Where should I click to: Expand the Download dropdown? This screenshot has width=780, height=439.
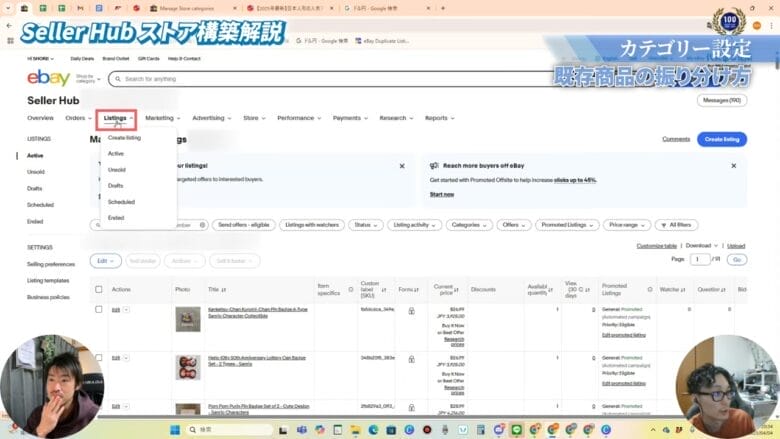[x=702, y=246]
